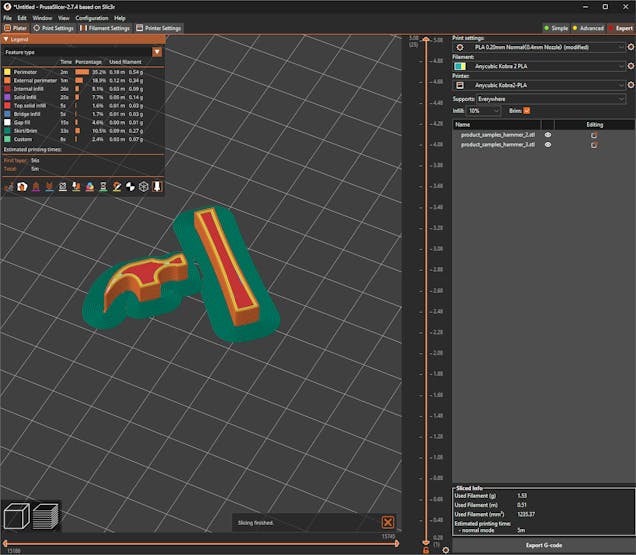Screen dimensions: 636x555
Task: Switch to sliced layers preview icon
Action: [x=46, y=516]
